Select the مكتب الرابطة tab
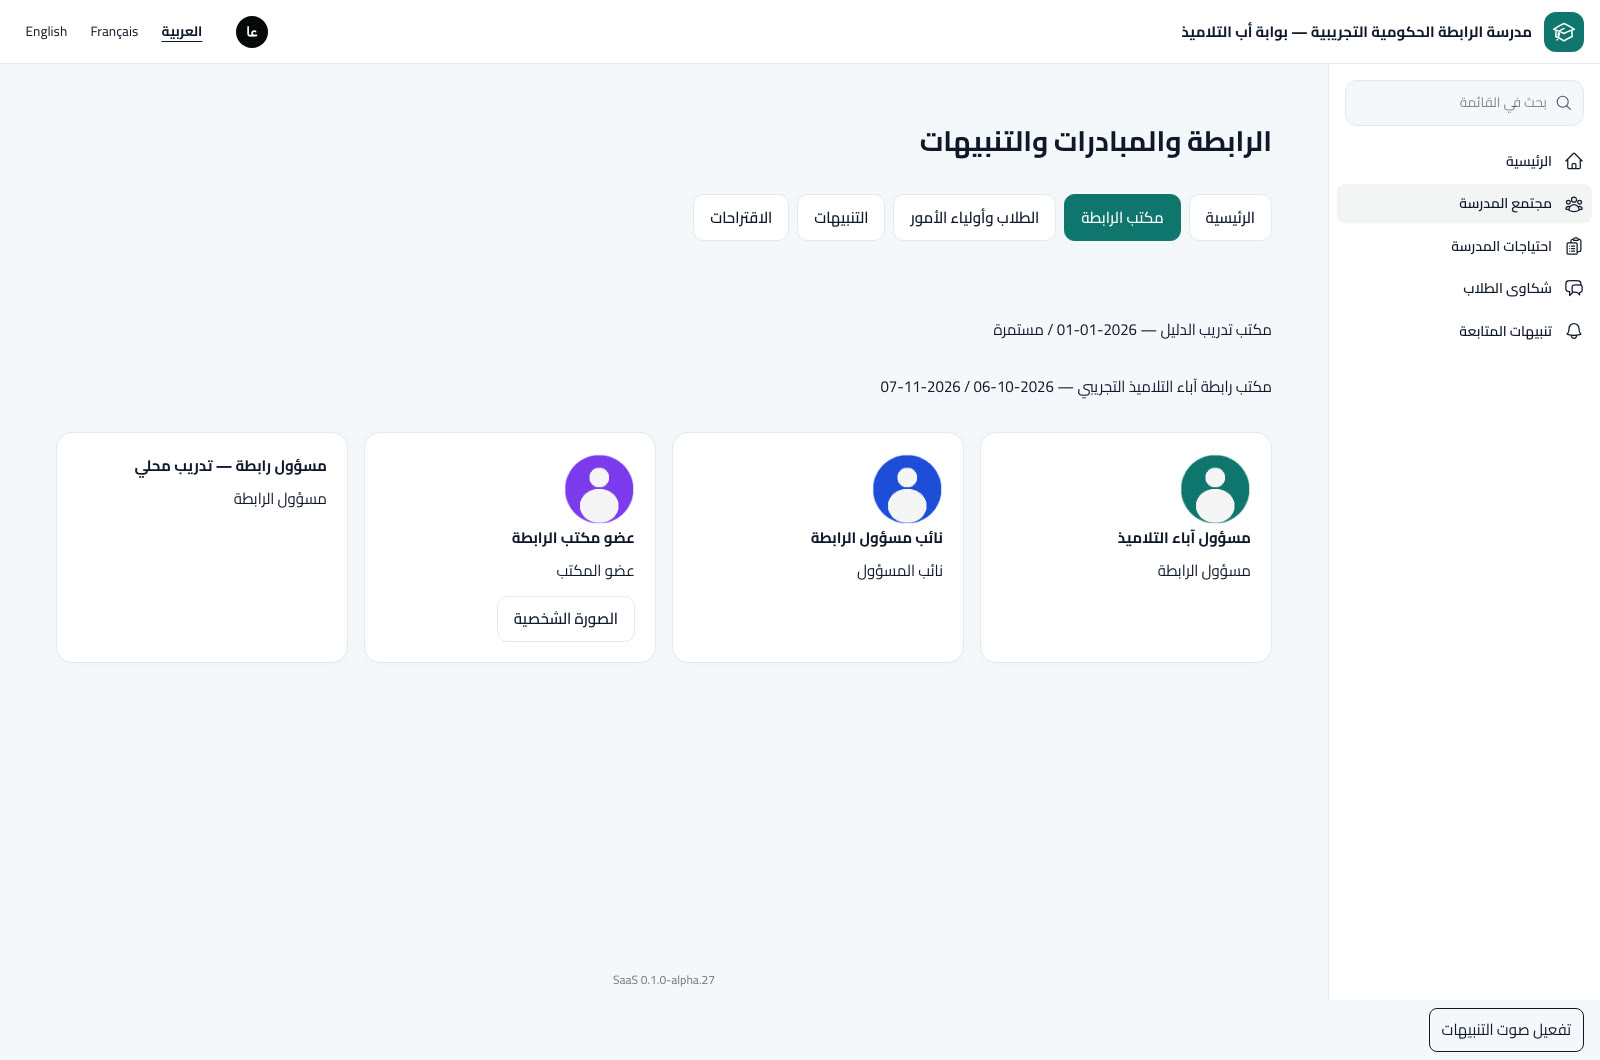 [1122, 218]
